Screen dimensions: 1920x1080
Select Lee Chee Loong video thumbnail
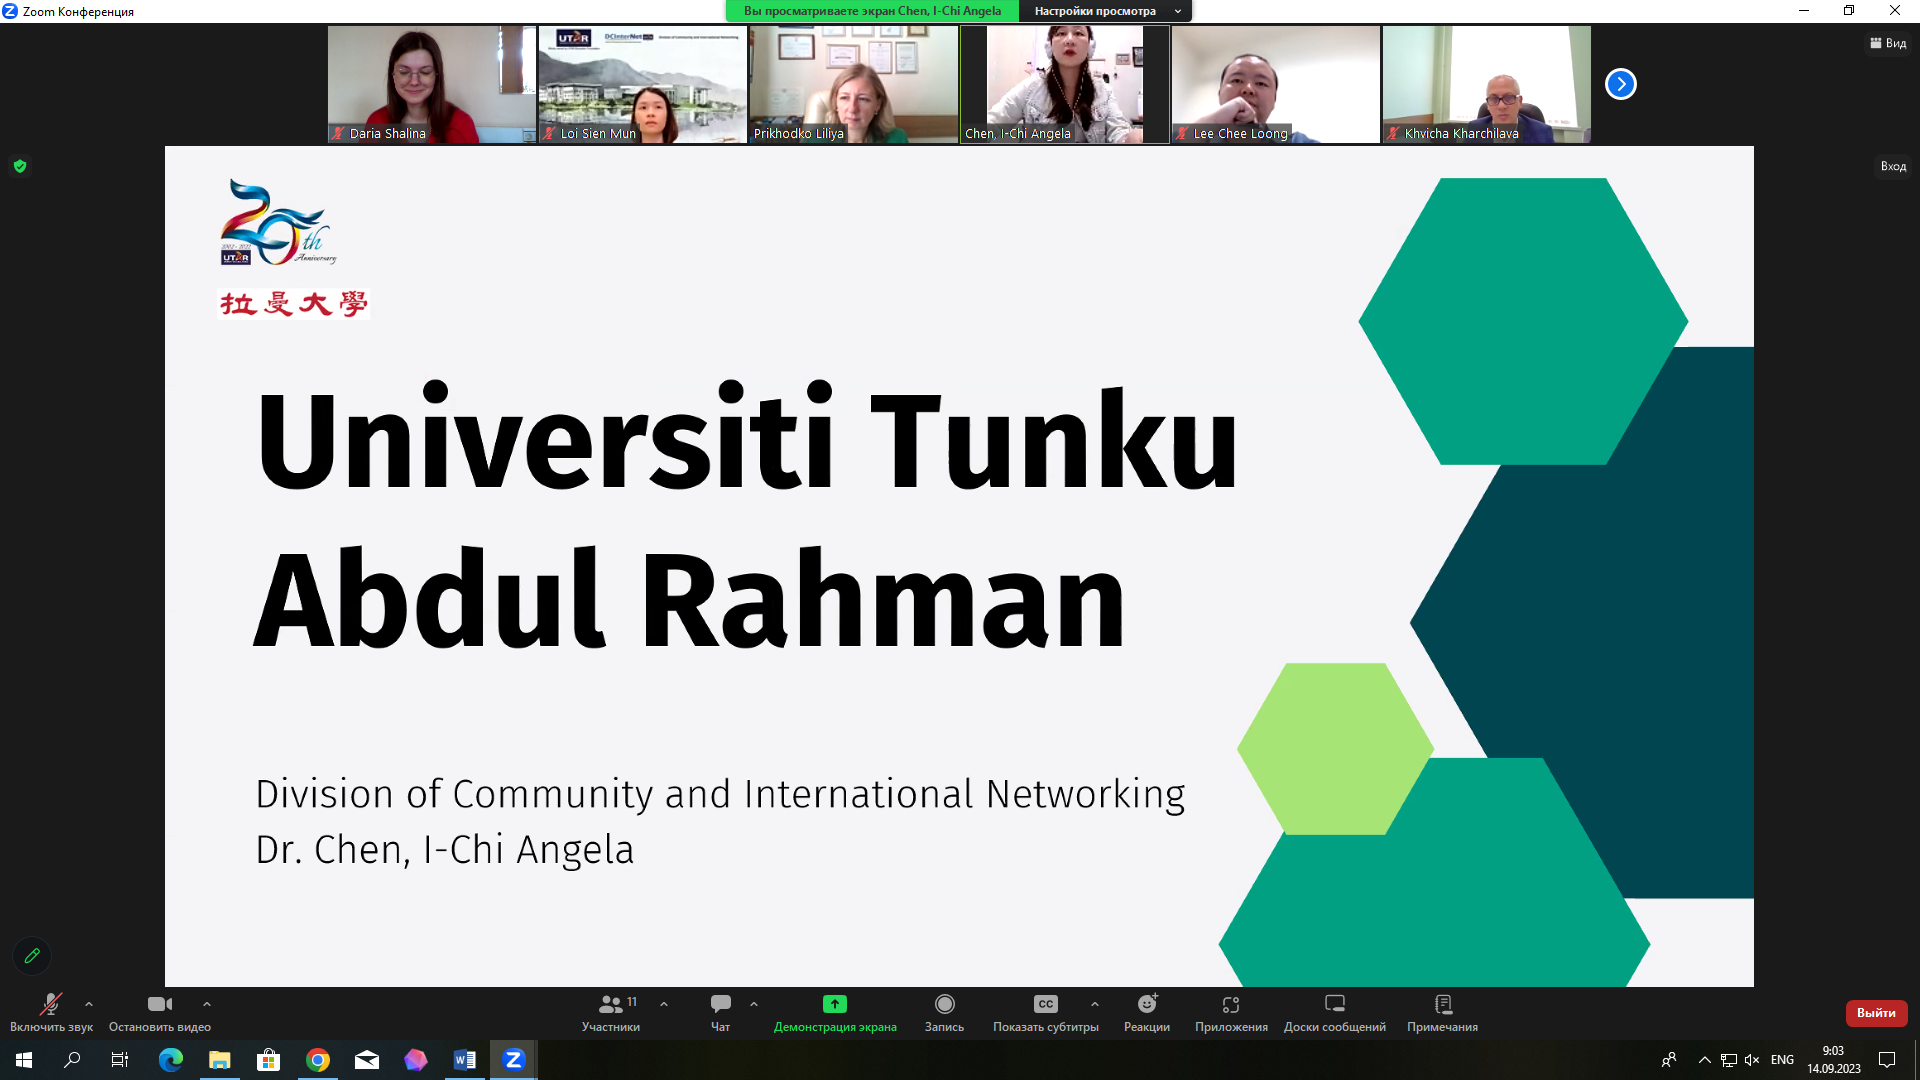(x=1275, y=84)
